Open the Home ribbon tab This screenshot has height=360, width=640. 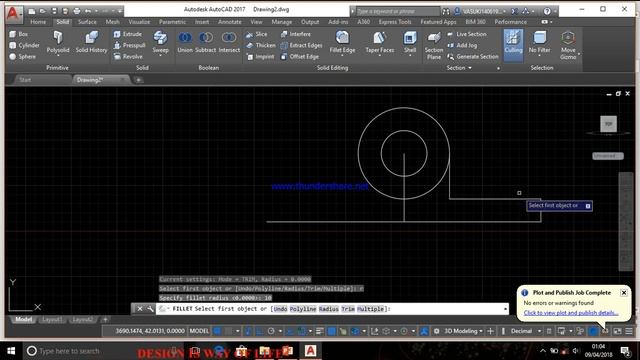[x=38, y=22]
